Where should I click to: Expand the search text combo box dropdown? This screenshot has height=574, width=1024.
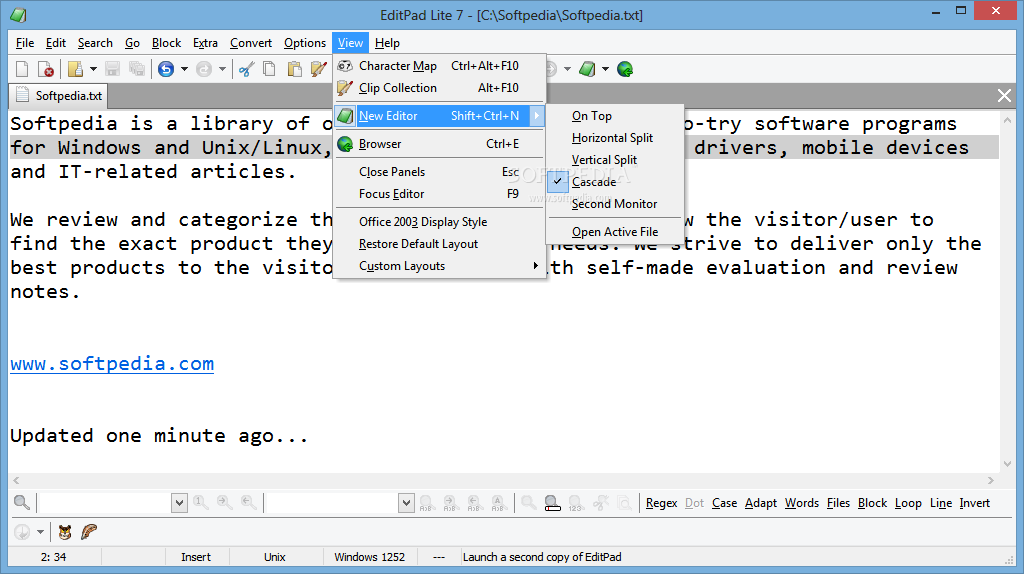tap(179, 503)
